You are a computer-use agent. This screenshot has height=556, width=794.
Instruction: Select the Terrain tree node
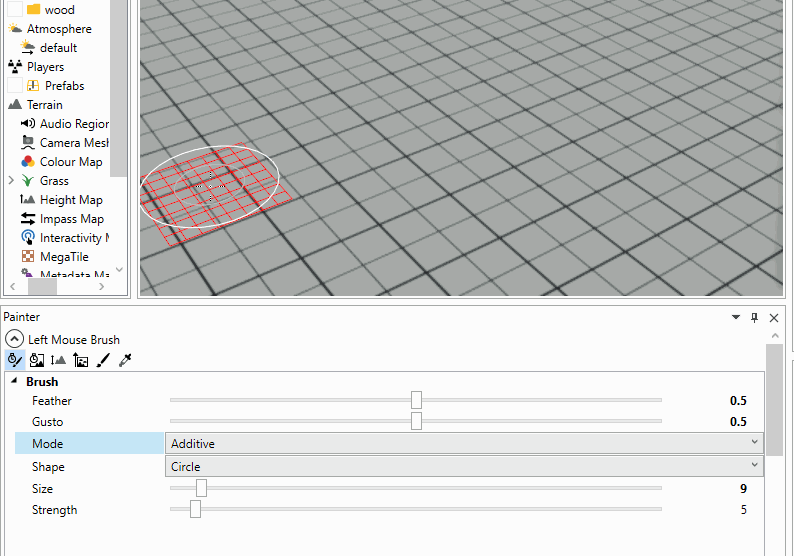[45, 105]
